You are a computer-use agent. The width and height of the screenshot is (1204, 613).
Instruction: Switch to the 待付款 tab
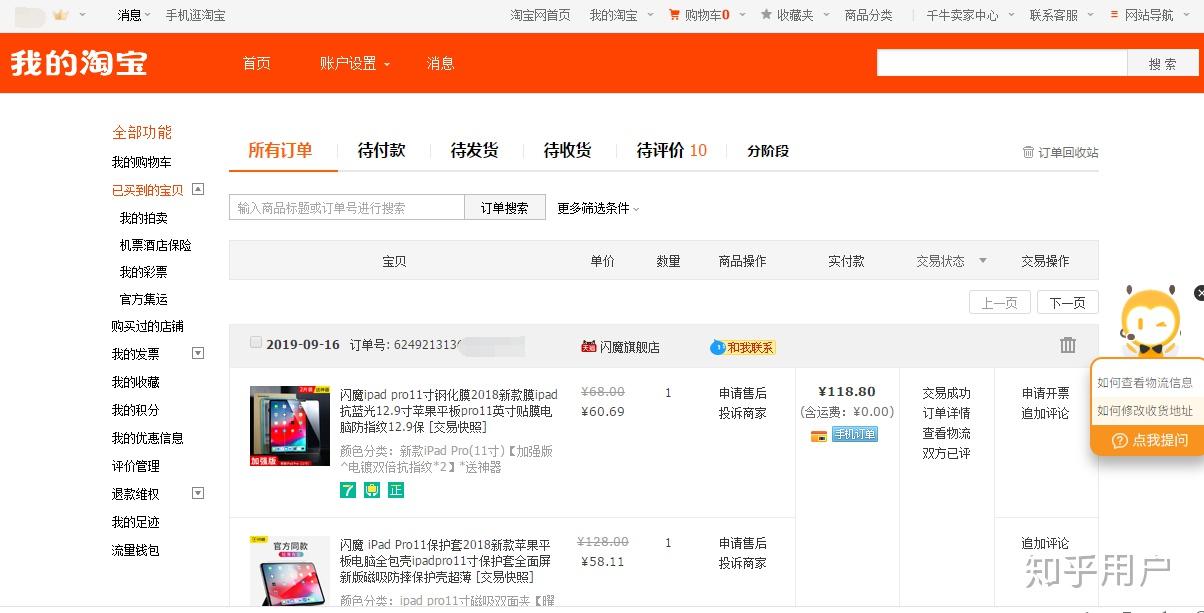[382, 150]
